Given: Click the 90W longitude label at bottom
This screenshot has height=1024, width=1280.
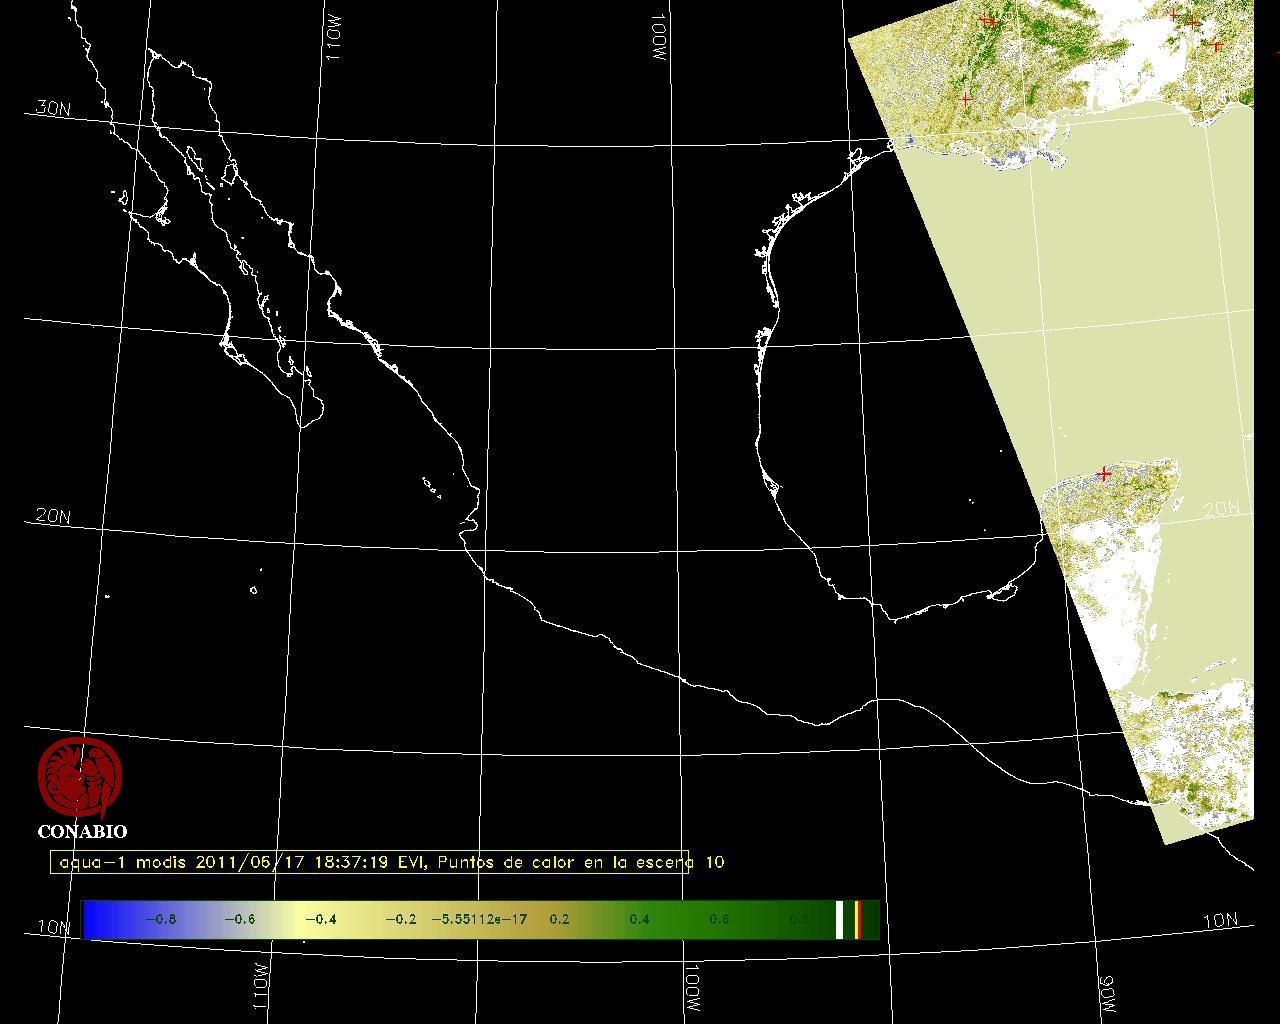Looking at the screenshot, I should point(1107,991).
